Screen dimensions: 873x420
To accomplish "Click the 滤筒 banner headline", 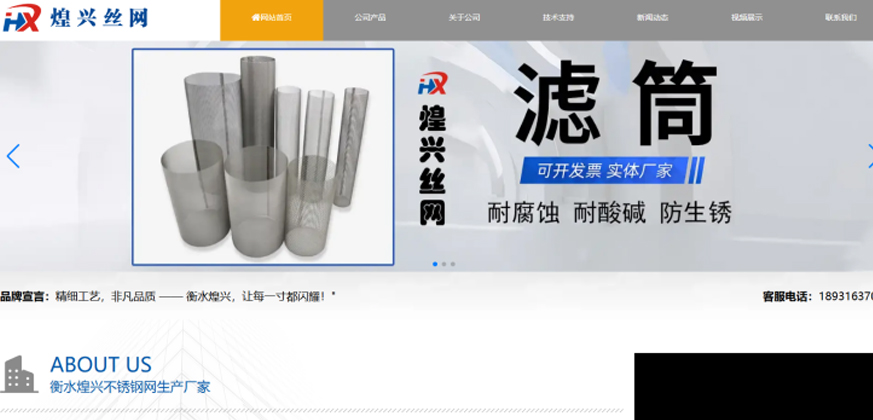I will click(x=616, y=103).
